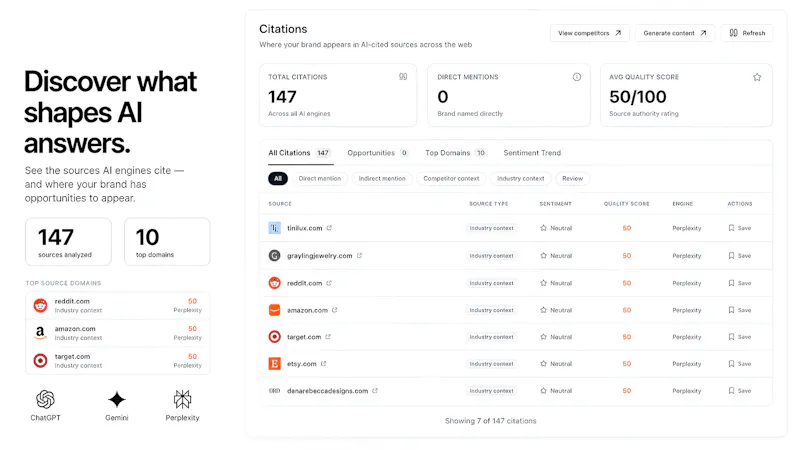Click the Etsy favicon in the table
The height and width of the screenshot is (450, 800).
[x=274, y=364]
